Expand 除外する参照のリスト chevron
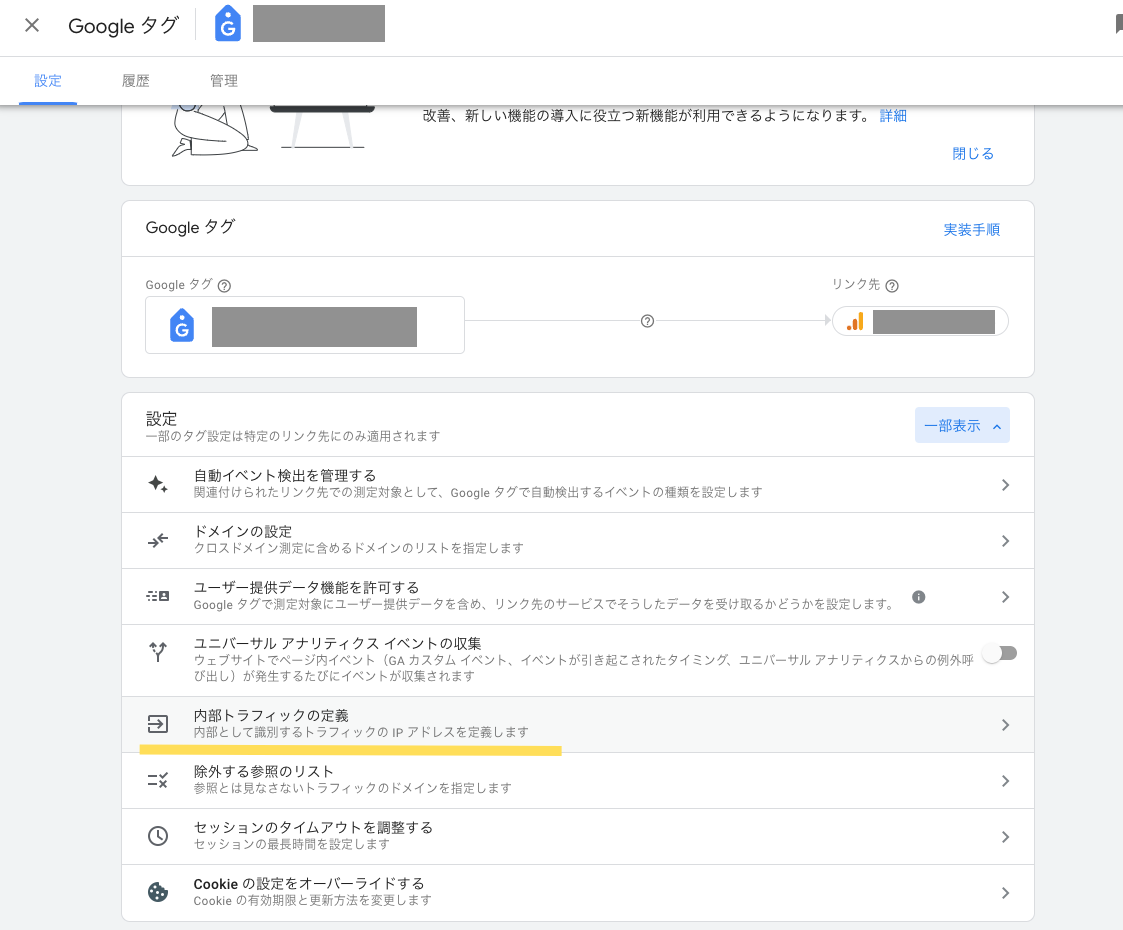Image resolution: width=1123 pixels, height=930 pixels. click(1006, 780)
